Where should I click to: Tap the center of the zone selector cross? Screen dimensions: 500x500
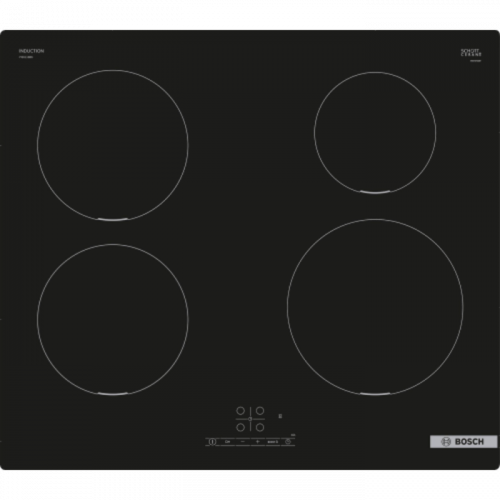(x=250, y=419)
